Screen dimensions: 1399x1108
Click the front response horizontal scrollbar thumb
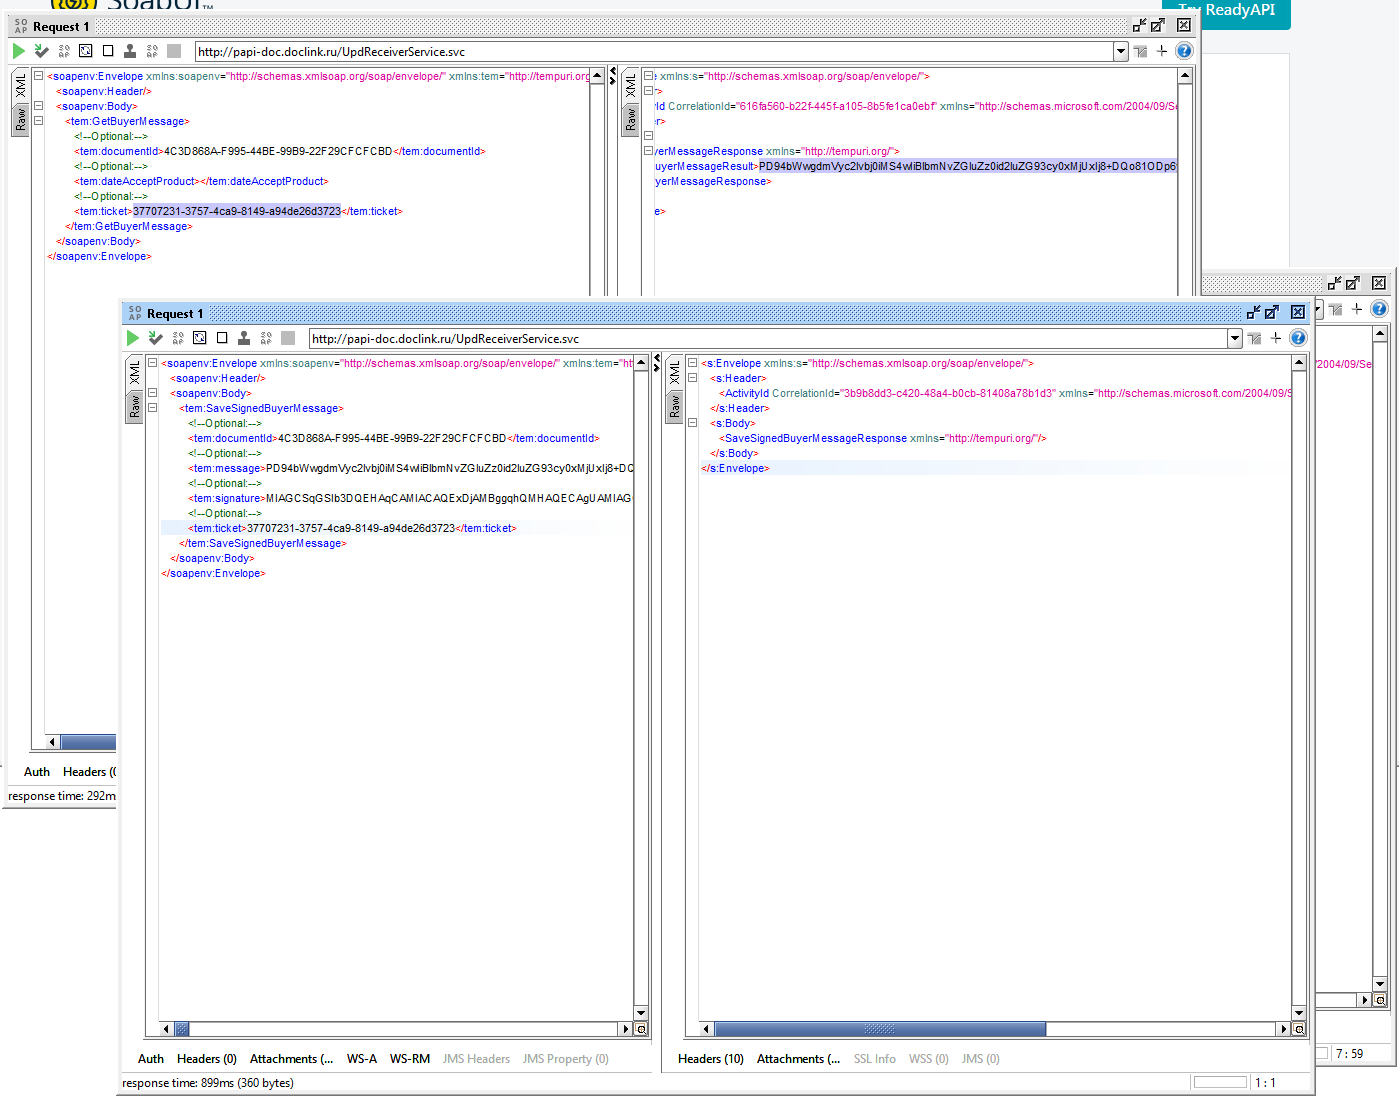880,1029
